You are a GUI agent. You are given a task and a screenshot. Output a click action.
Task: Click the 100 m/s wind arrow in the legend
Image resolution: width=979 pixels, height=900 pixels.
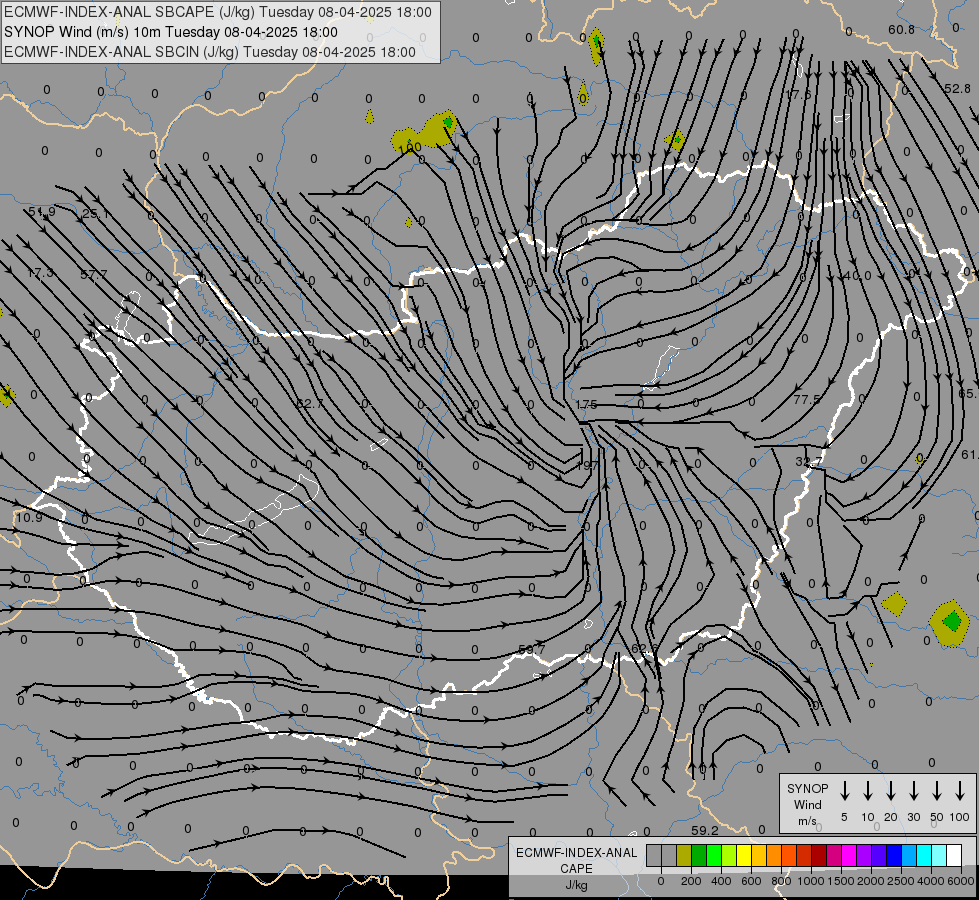pyautogui.click(x=960, y=791)
